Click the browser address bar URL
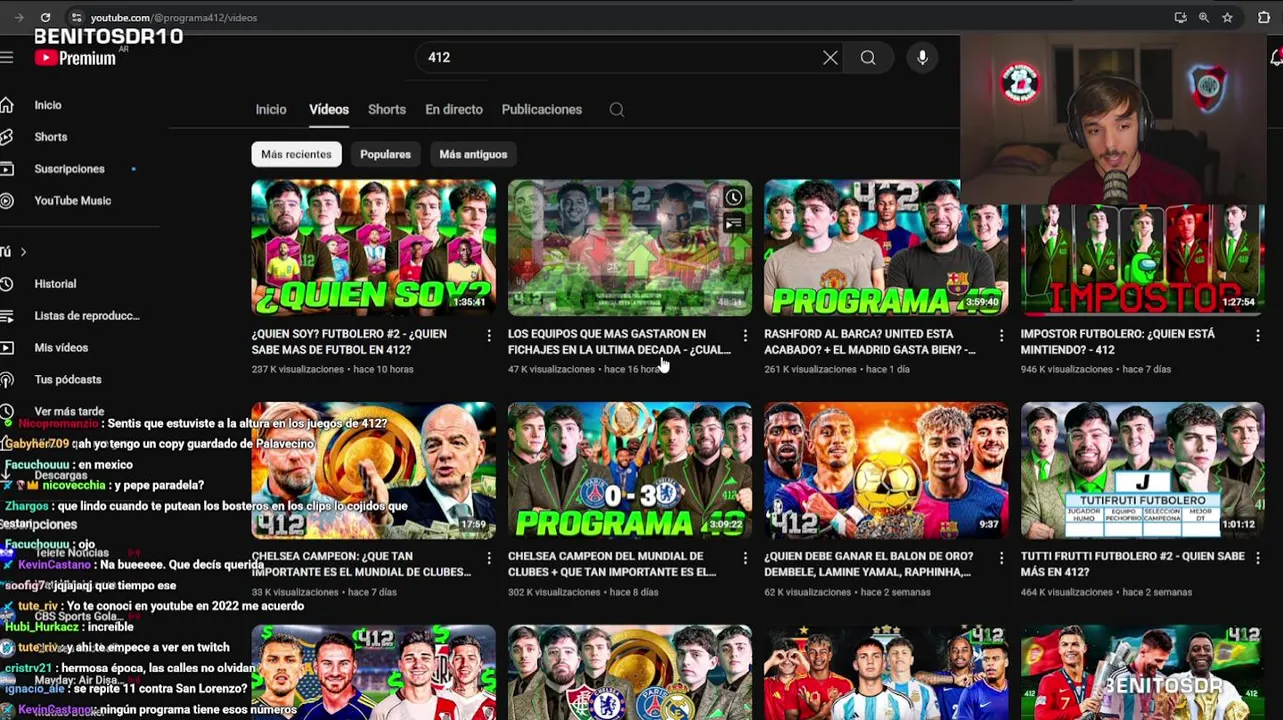The height and width of the screenshot is (720, 1283). click(x=174, y=17)
